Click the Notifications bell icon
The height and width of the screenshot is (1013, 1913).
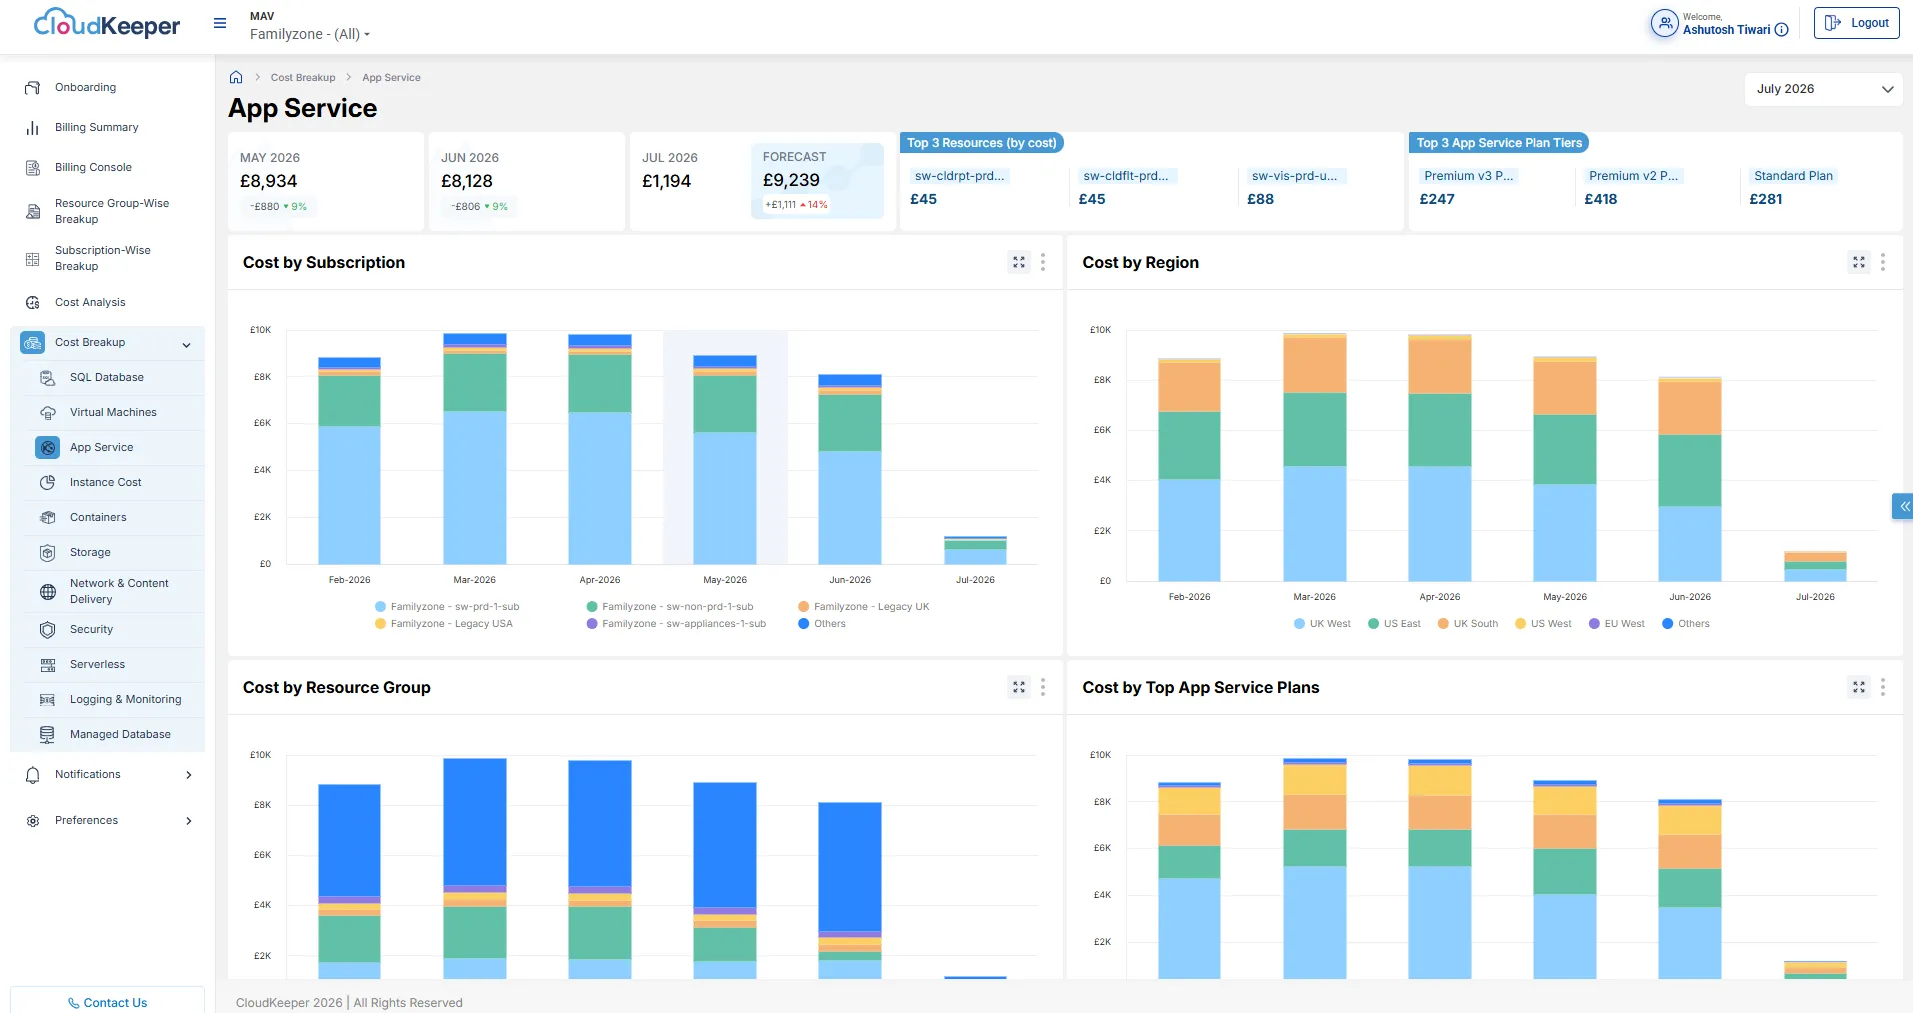[x=33, y=775]
